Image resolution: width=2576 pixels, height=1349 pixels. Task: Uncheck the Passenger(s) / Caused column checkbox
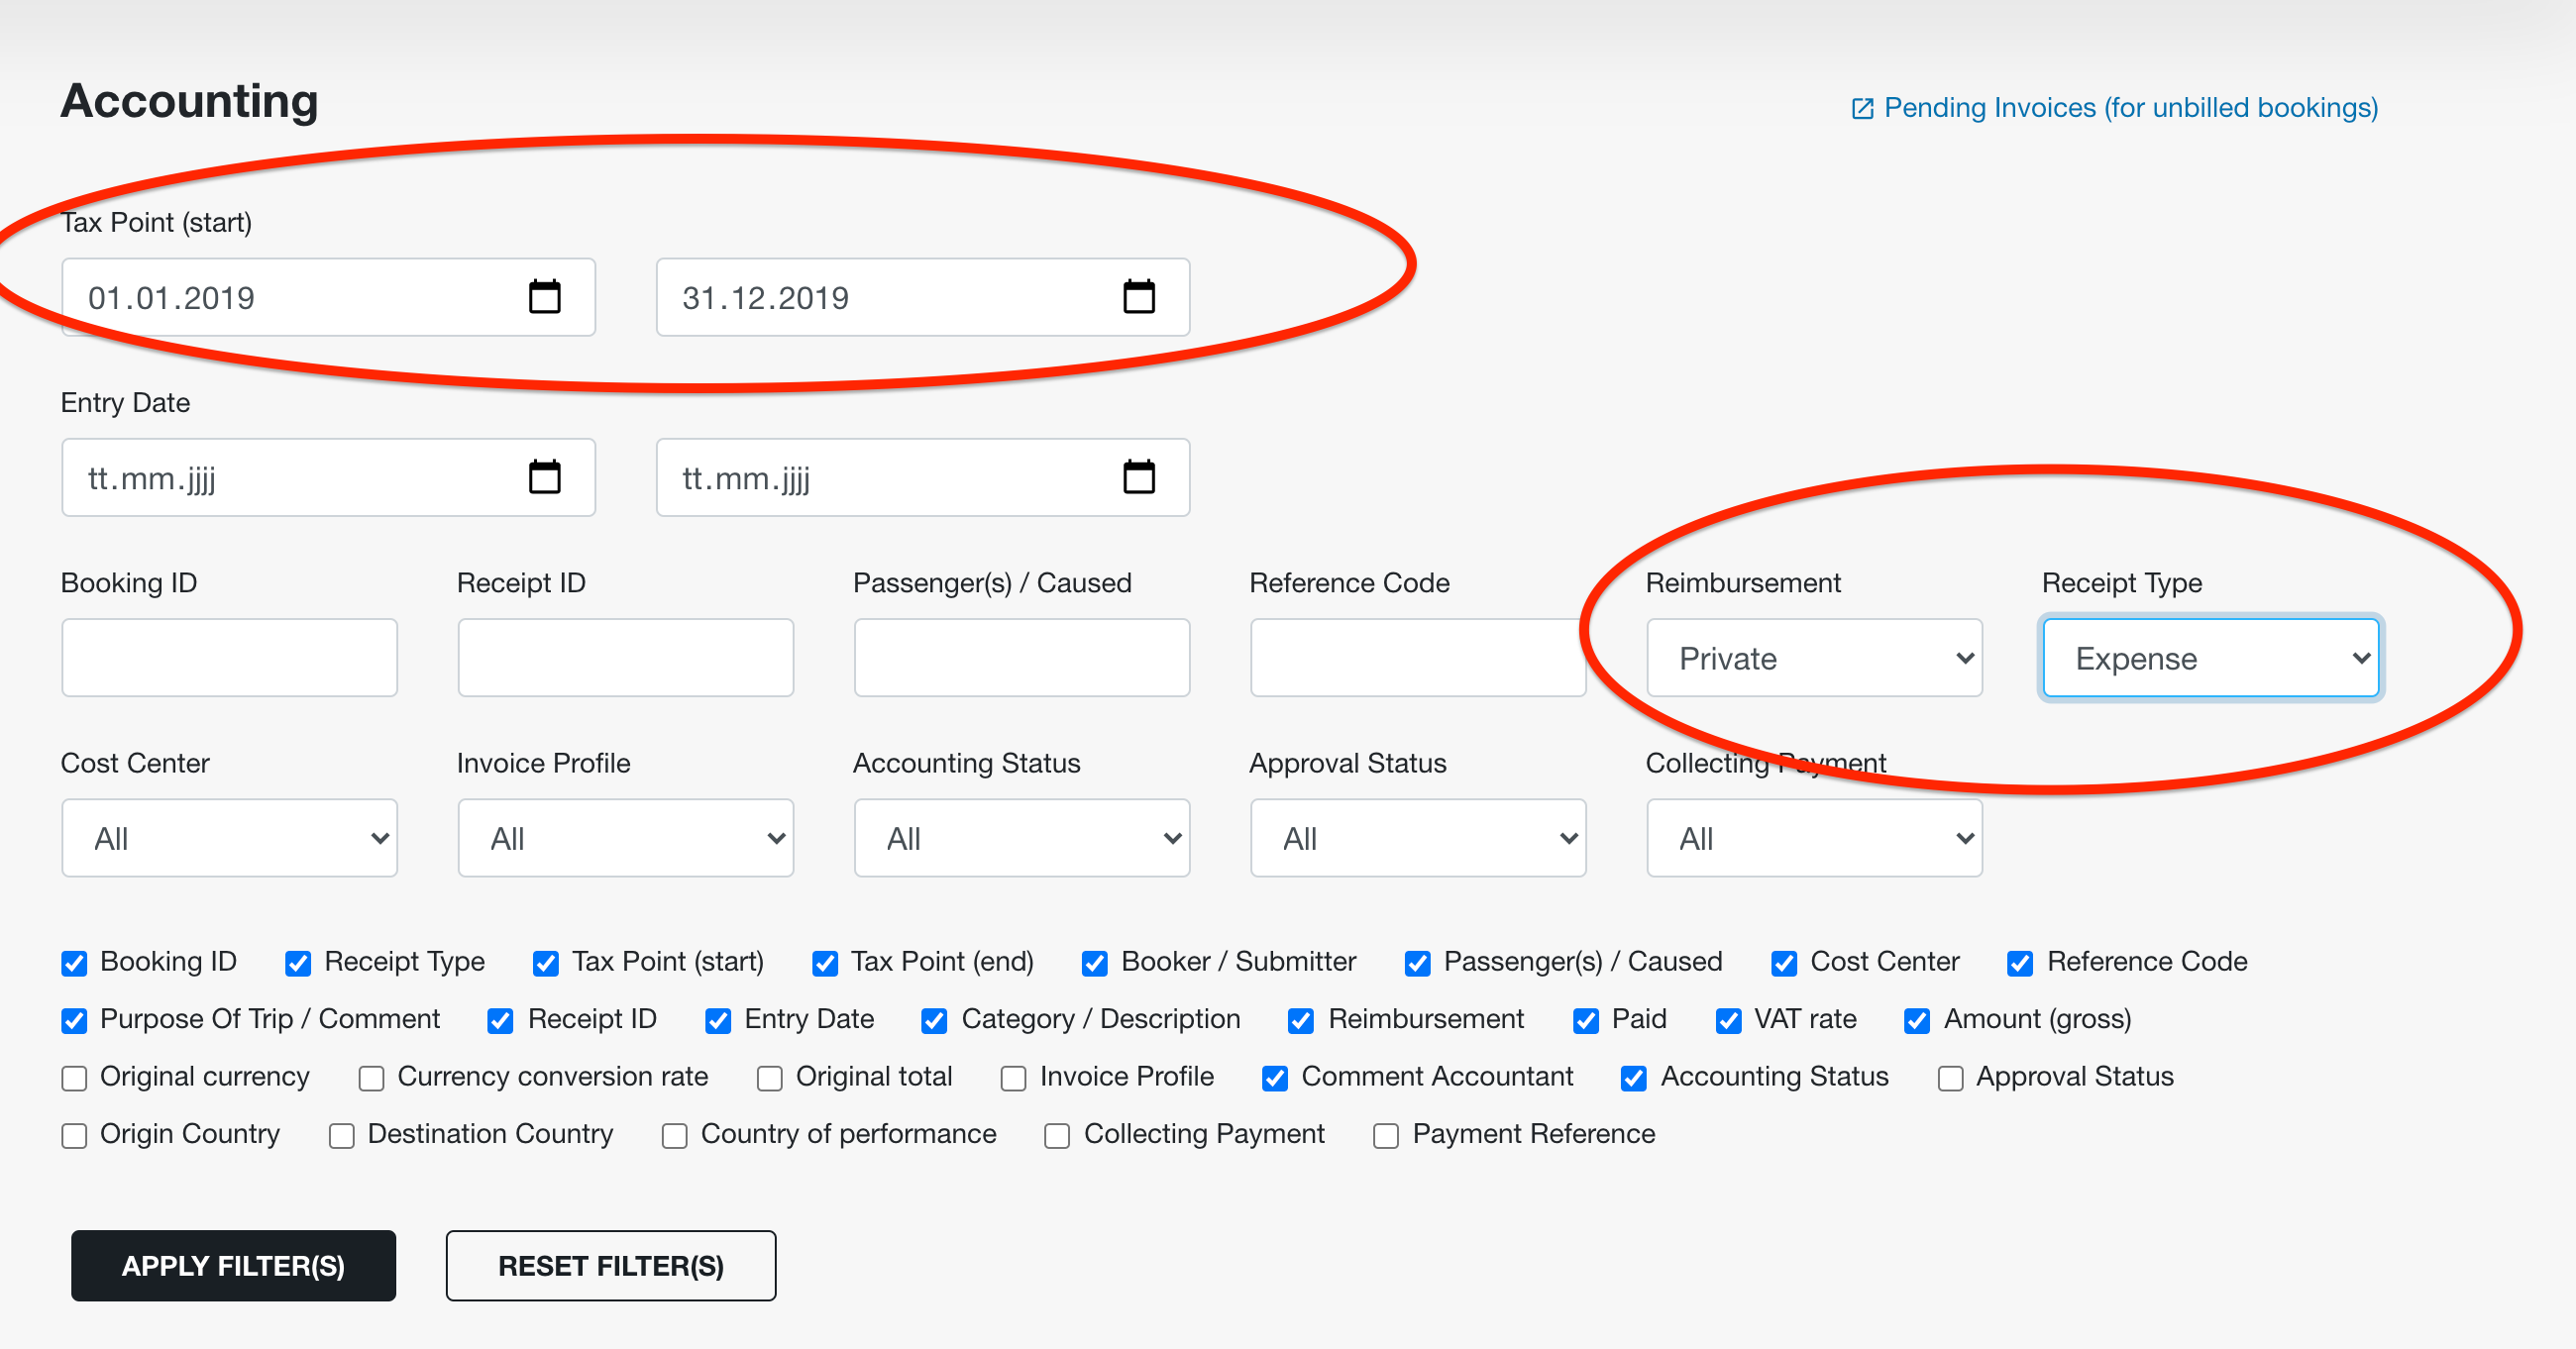[1418, 963]
